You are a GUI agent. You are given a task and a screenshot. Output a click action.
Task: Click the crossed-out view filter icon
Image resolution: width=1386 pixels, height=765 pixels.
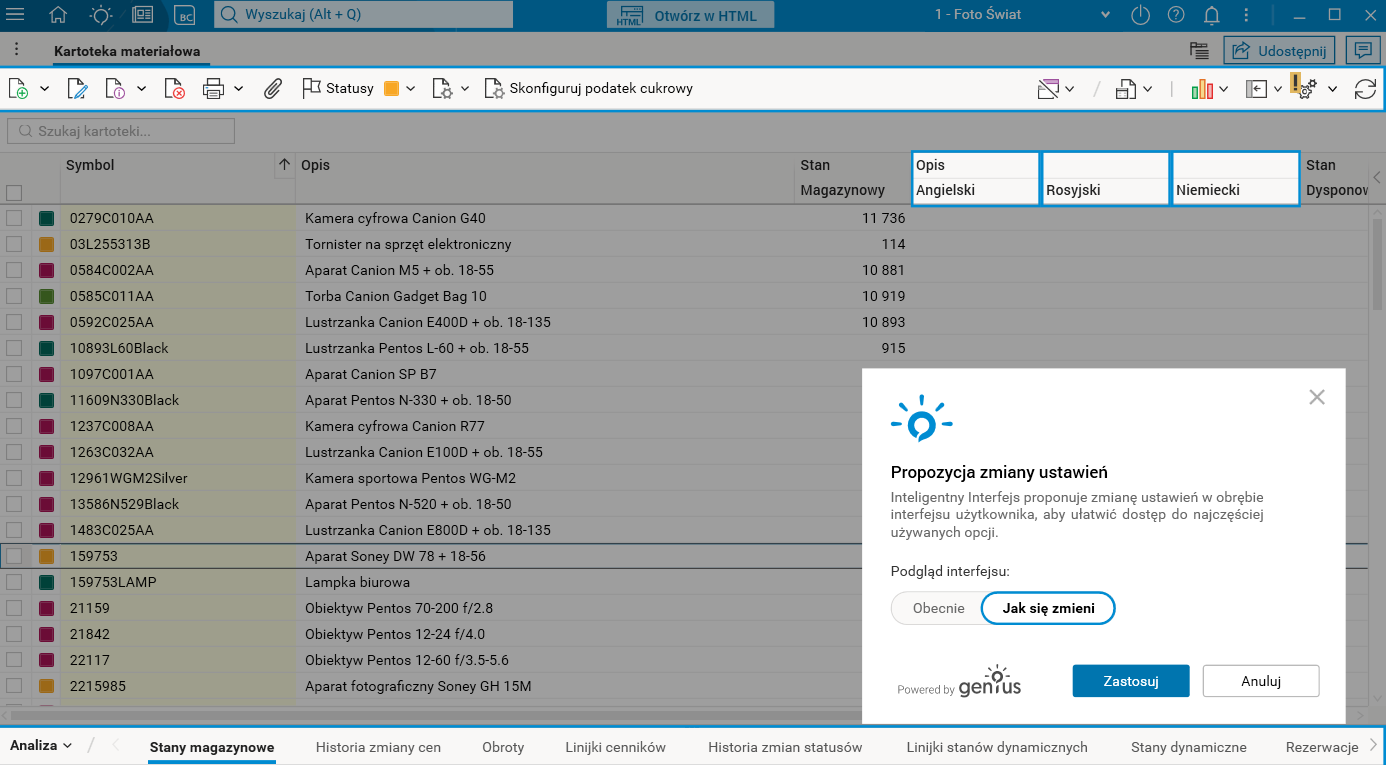click(1048, 89)
